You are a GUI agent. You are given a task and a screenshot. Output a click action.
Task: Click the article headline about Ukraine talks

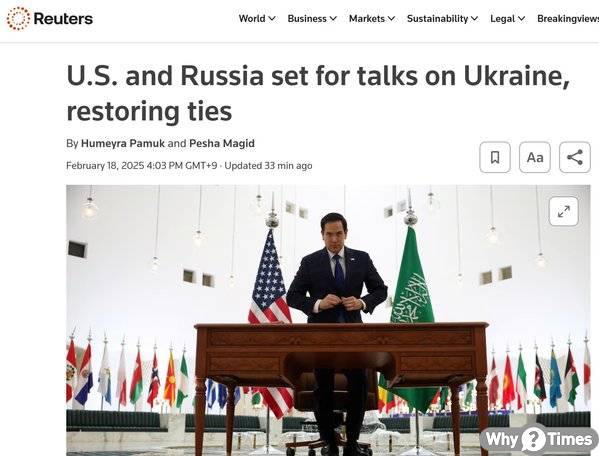(318, 93)
